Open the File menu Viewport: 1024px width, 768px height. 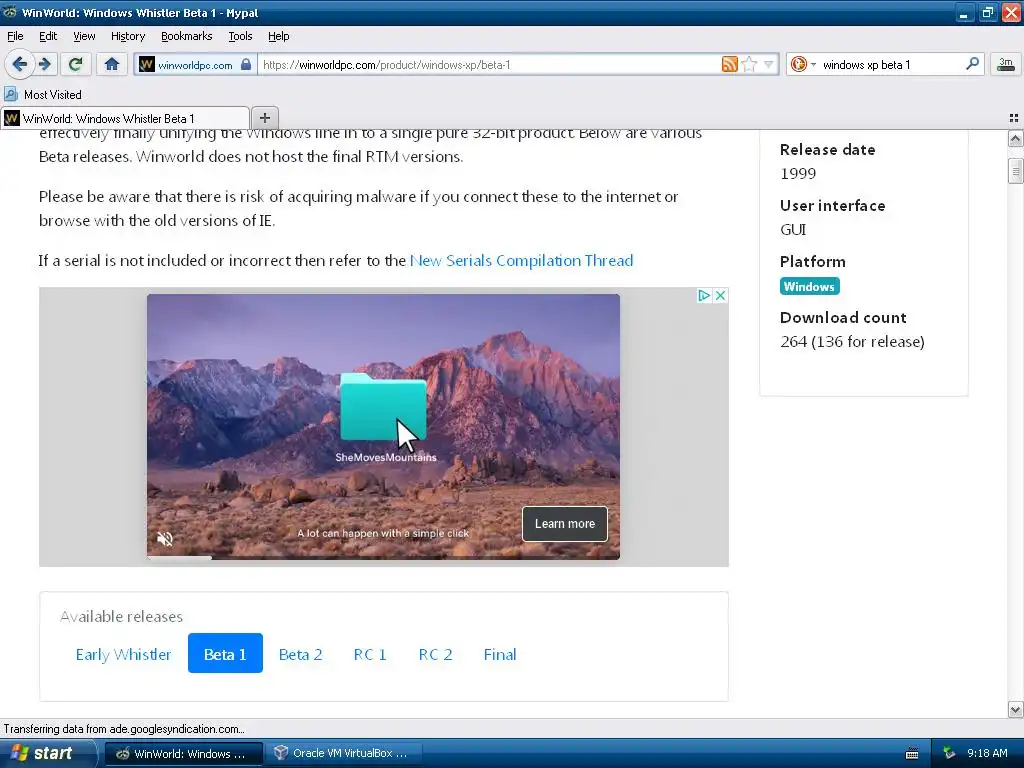click(15, 36)
